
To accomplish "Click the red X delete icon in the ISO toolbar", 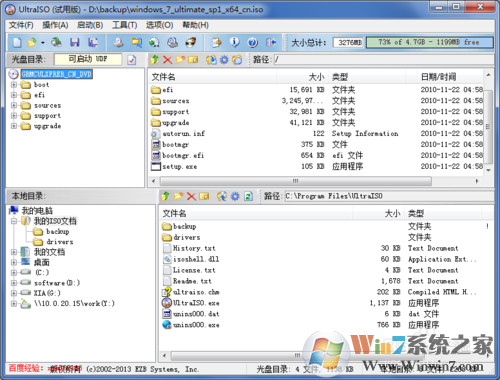I will coord(167,60).
